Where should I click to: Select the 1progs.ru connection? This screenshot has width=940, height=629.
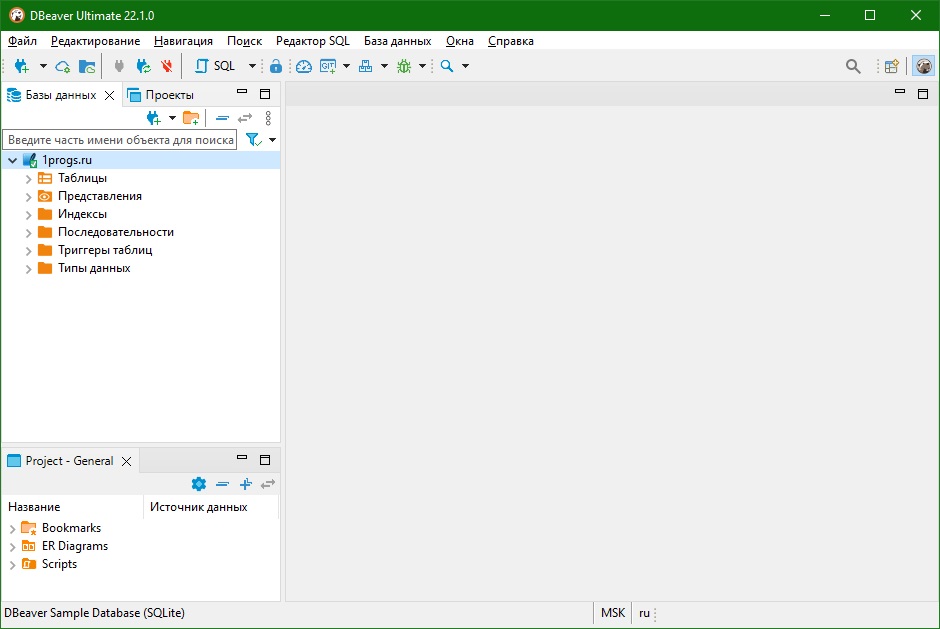tap(67, 160)
